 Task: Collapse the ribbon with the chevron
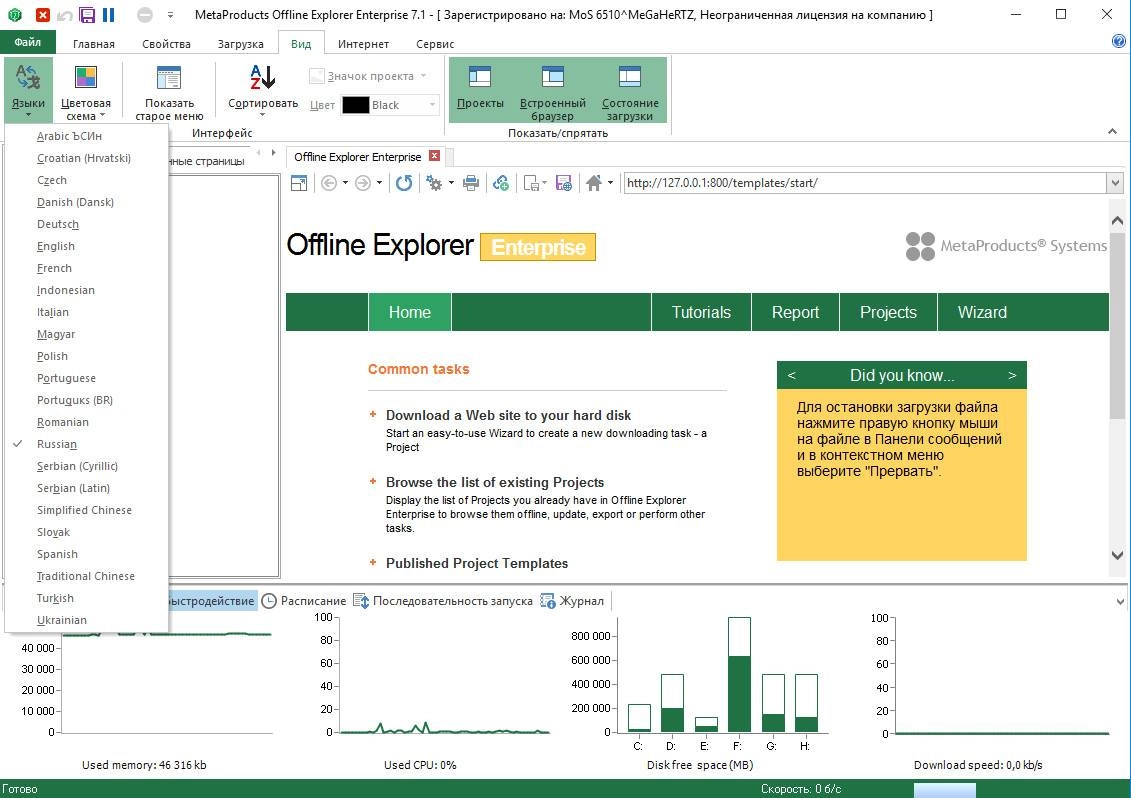coord(1112,131)
